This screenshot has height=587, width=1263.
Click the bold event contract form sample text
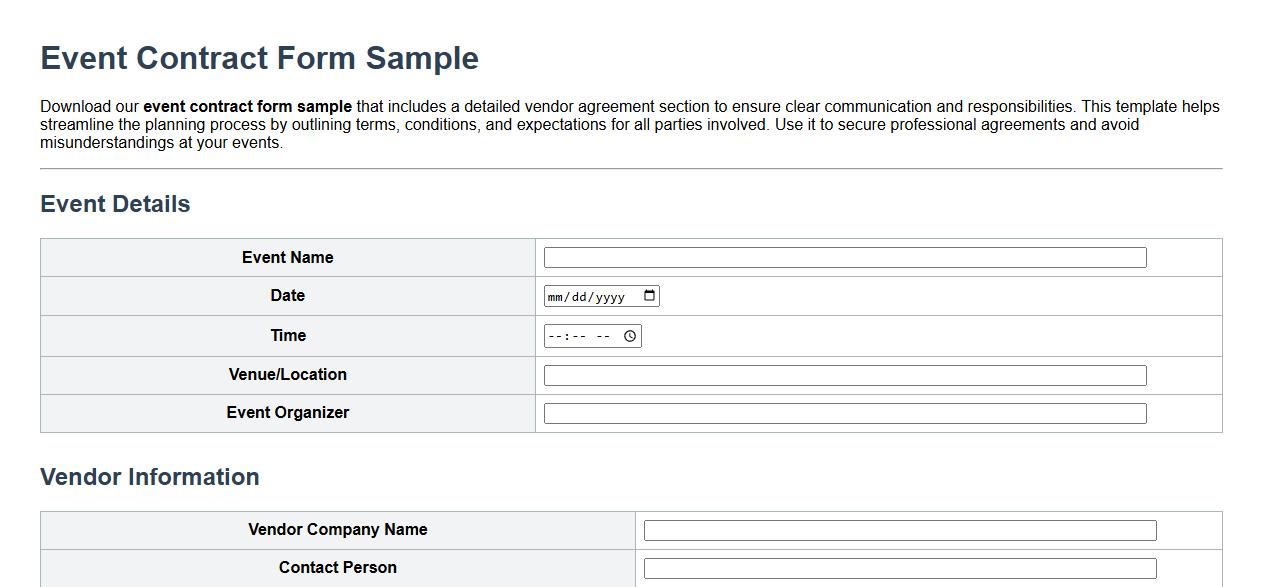tap(247, 106)
